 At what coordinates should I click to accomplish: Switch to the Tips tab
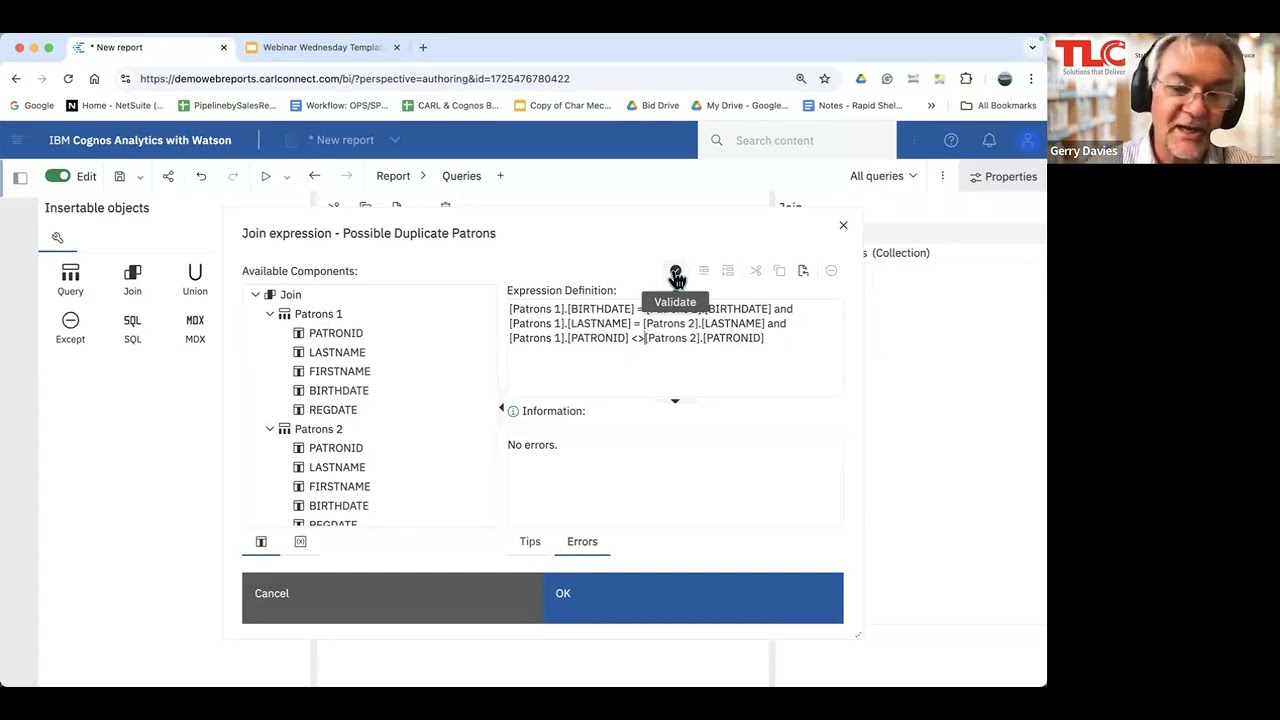(x=530, y=542)
